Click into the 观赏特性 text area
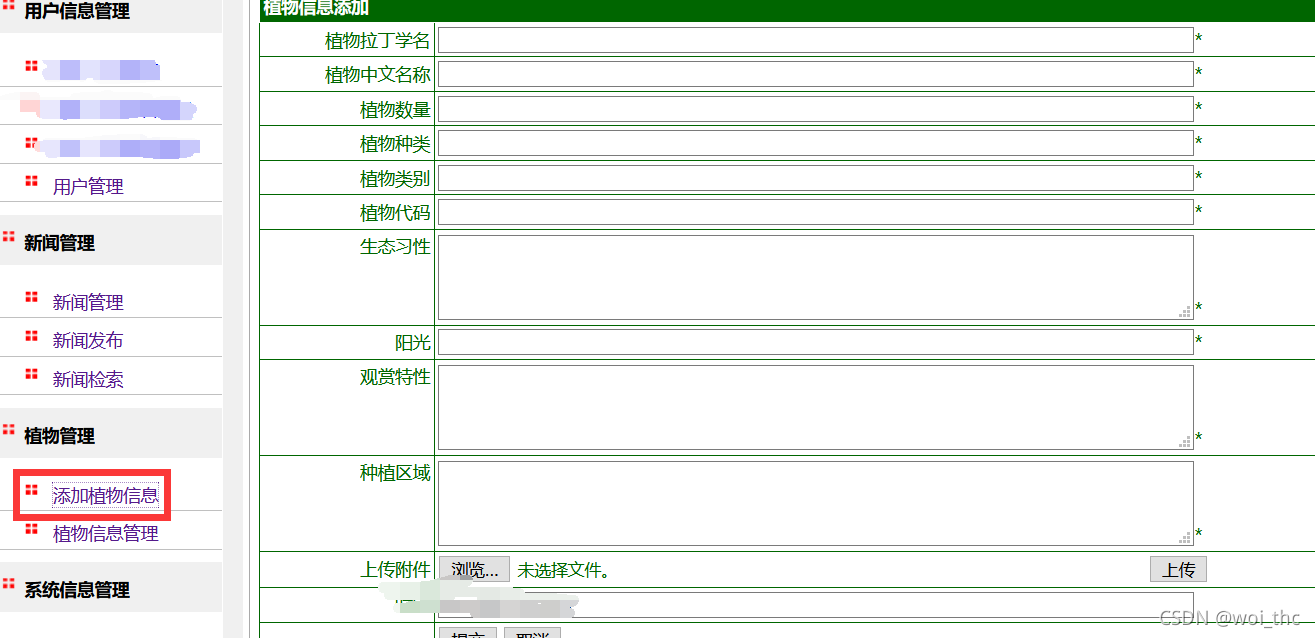 pyautogui.click(x=815, y=407)
